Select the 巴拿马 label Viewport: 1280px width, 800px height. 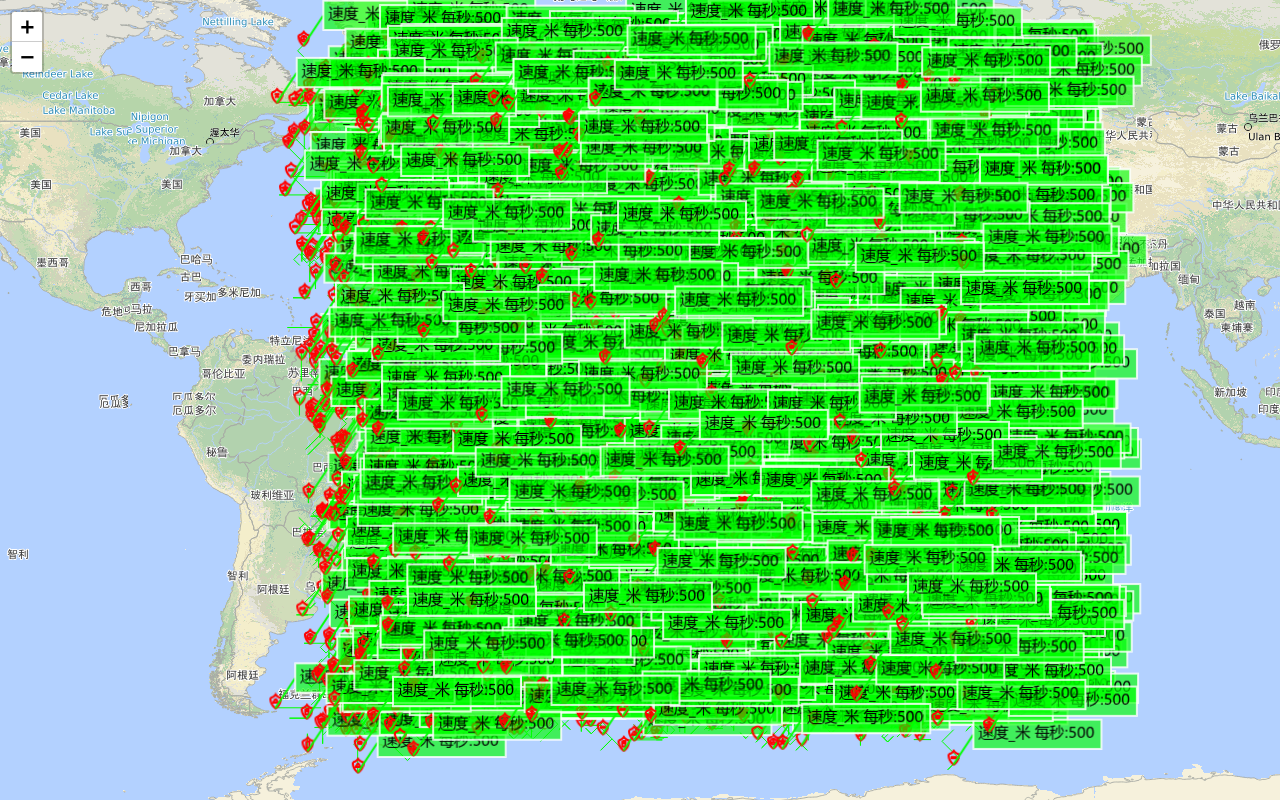coord(184,351)
